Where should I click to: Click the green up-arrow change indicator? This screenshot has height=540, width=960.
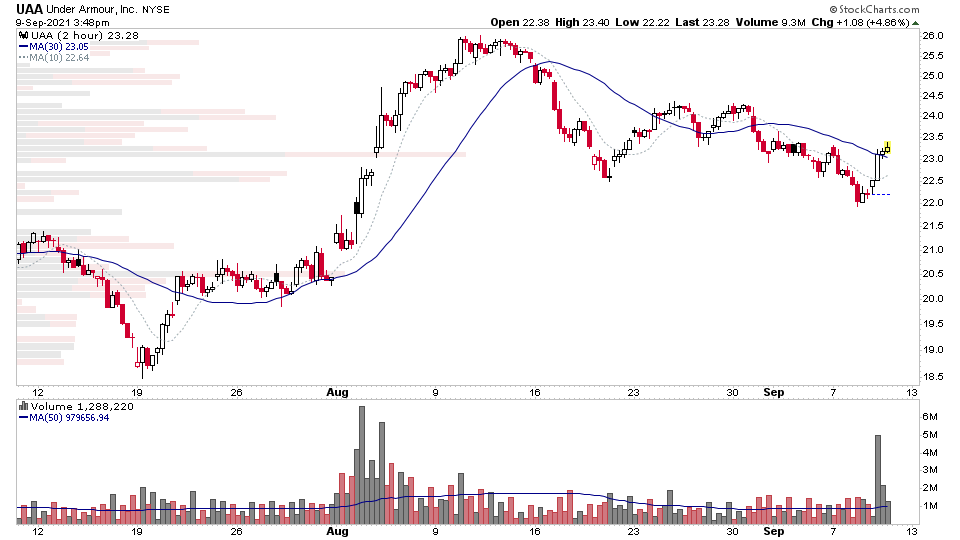coord(915,23)
